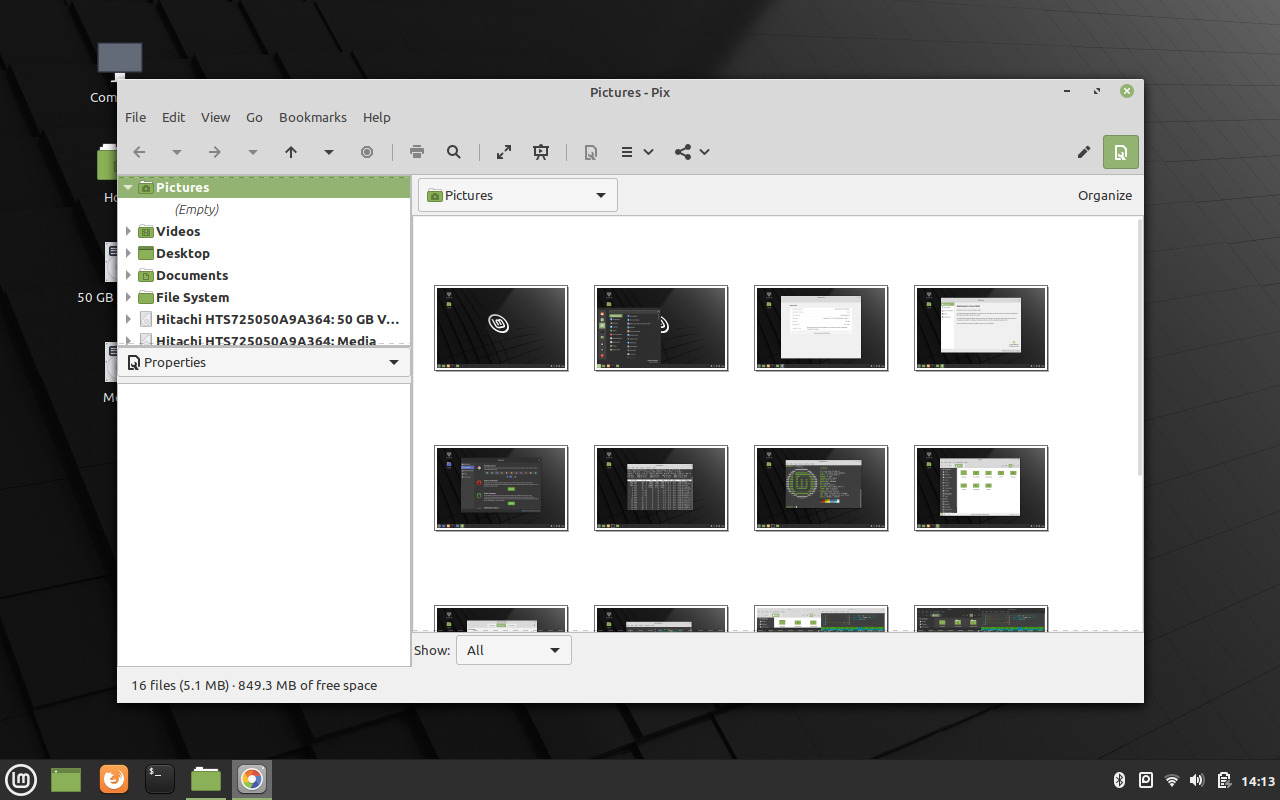1280x800 pixels.
Task: Click the Bluetooth tray icon
Action: pos(1120,780)
